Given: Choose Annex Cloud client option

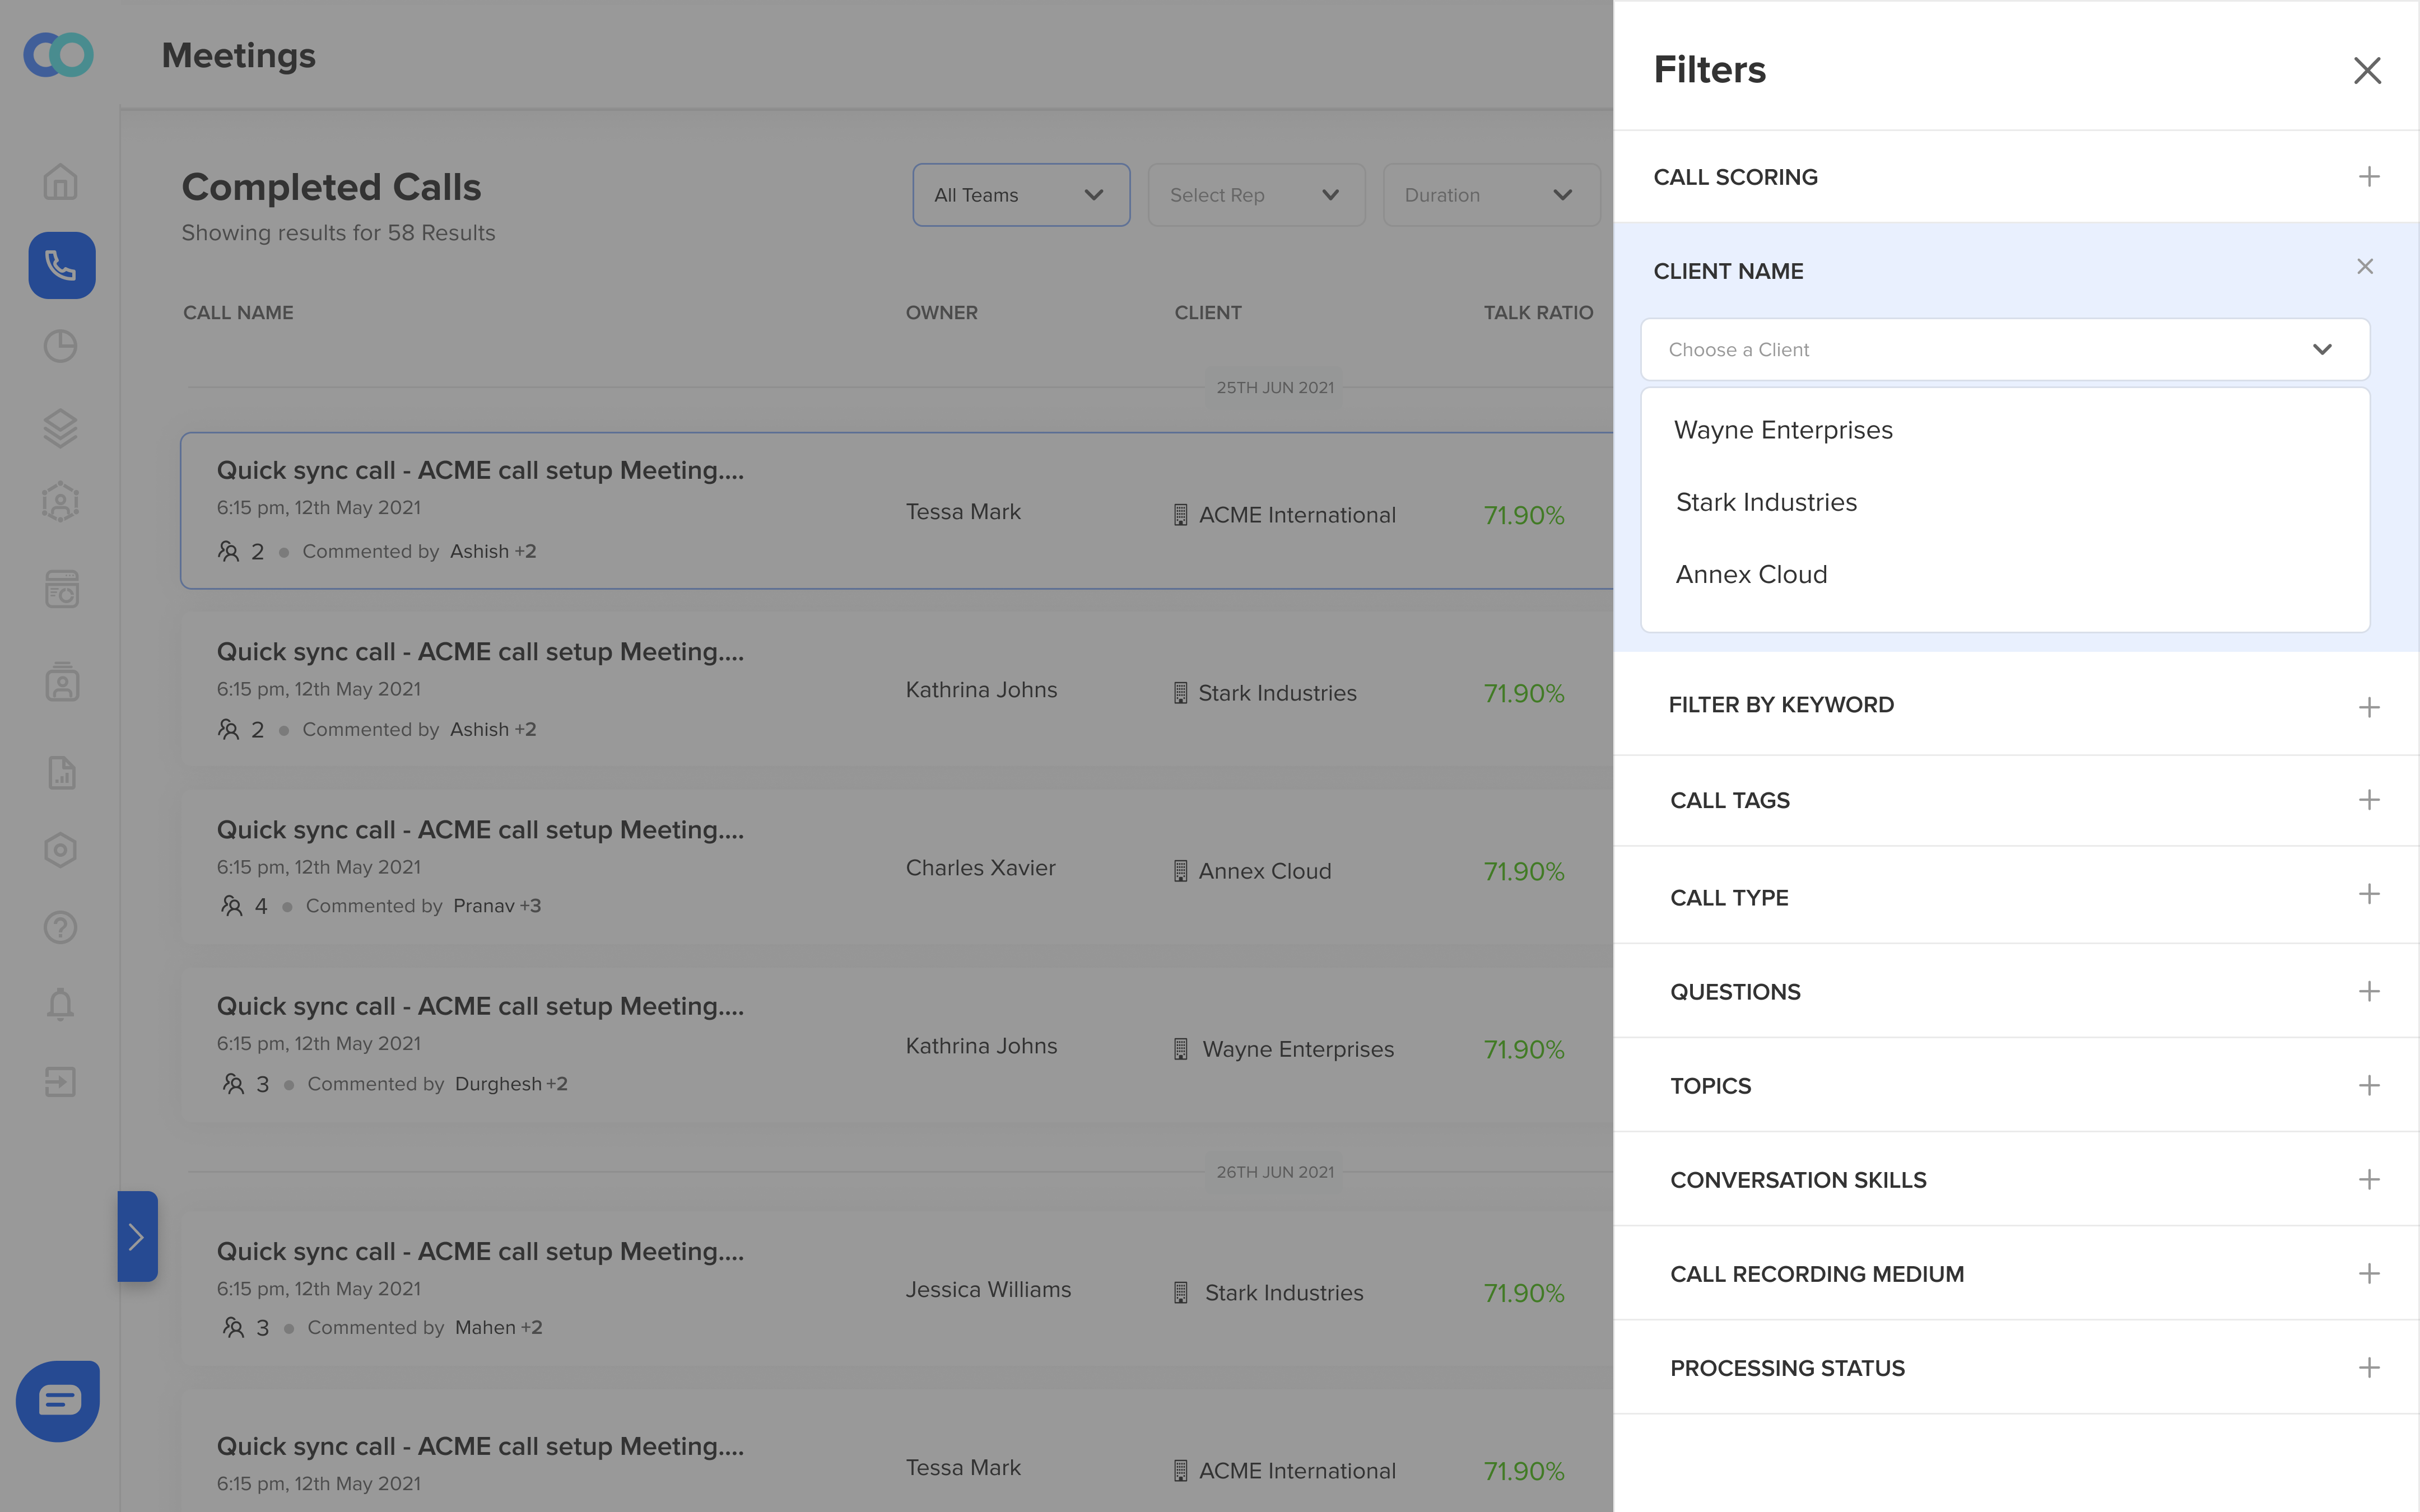Looking at the screenshot, I should 1751,575.
